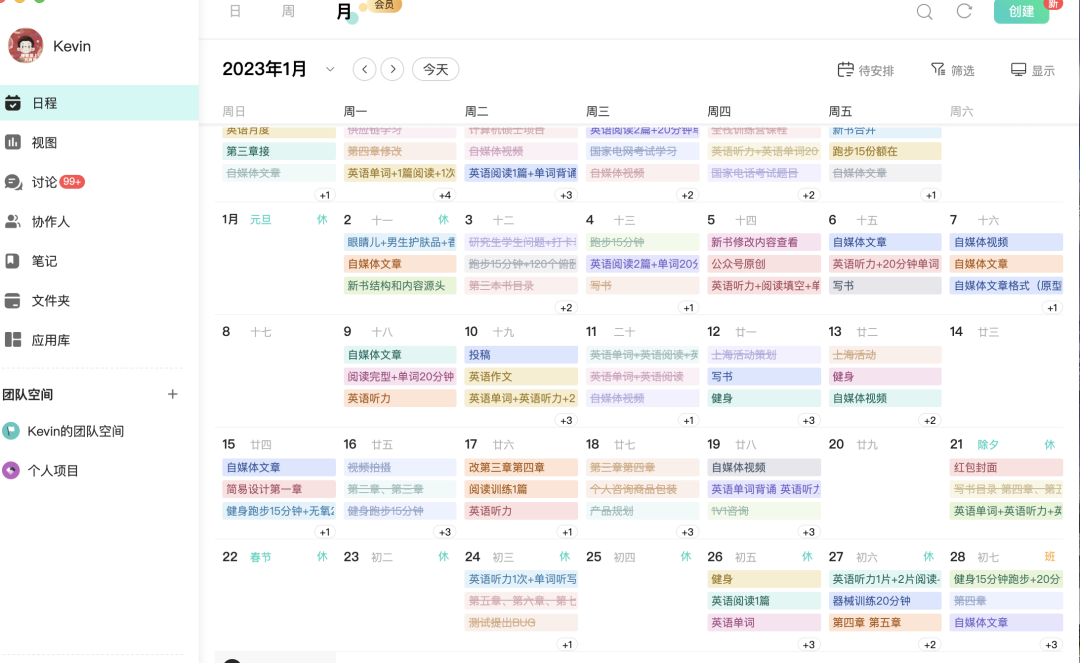Switch to 日 day view tab

(236, 12)
